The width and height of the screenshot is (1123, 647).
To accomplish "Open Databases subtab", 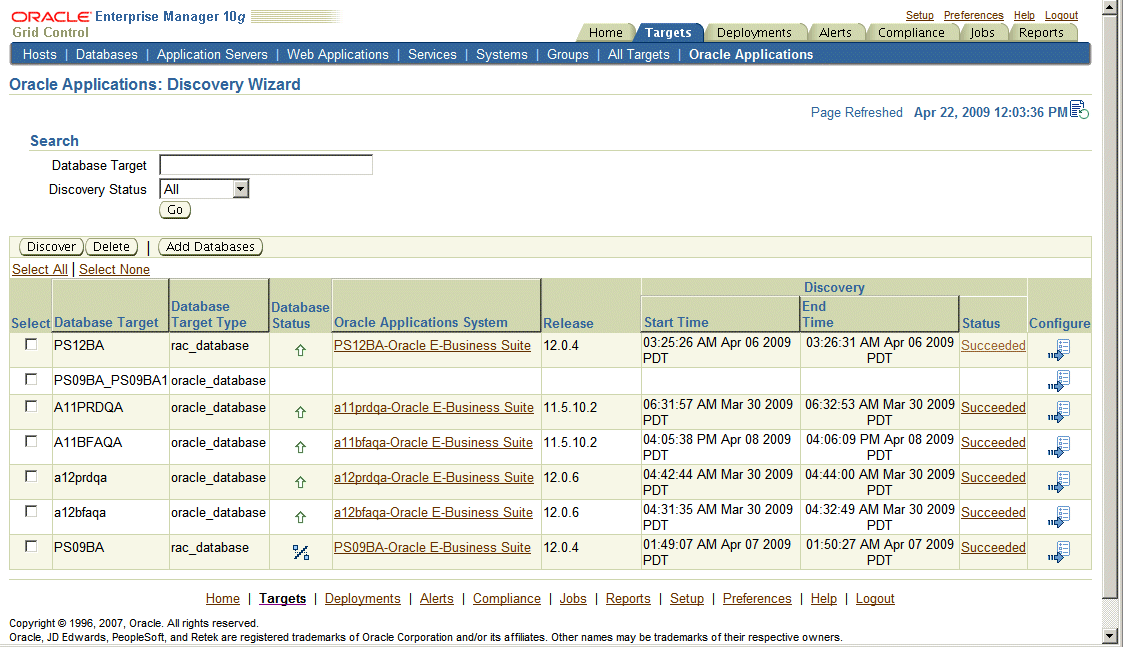I will tap(107, 54).
